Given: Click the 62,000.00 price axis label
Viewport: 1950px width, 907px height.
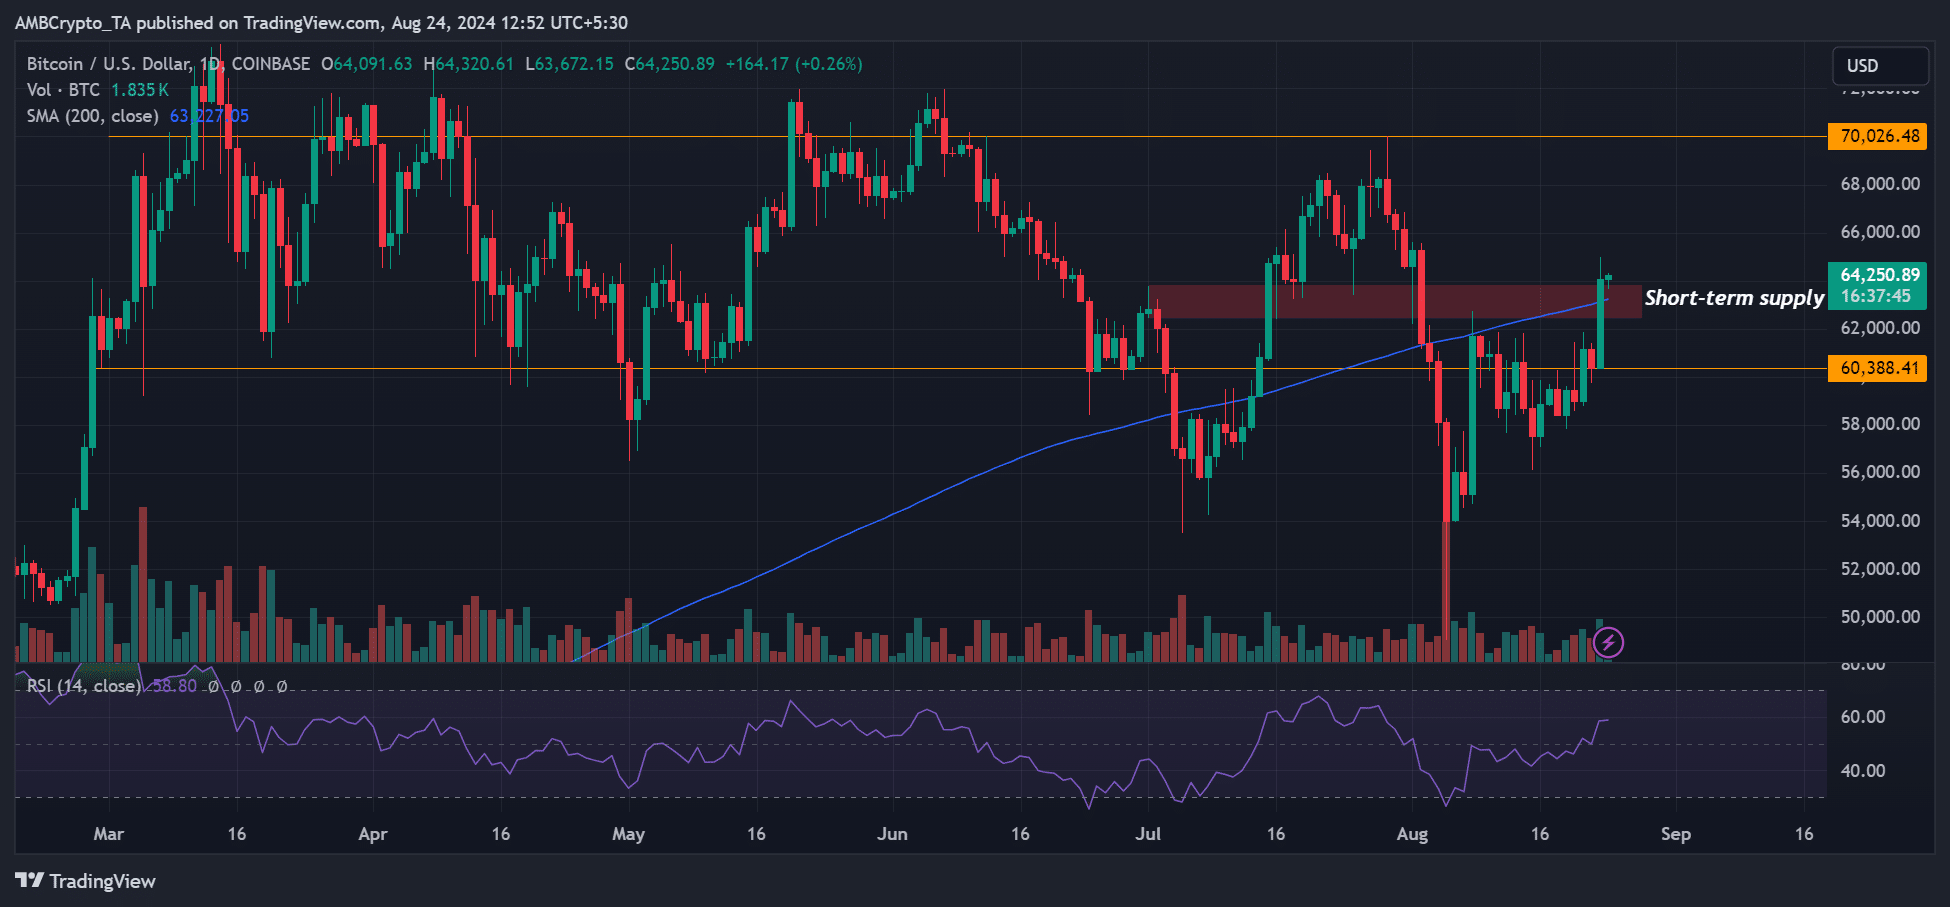Looking at the screenshot, I should 1880,328.
